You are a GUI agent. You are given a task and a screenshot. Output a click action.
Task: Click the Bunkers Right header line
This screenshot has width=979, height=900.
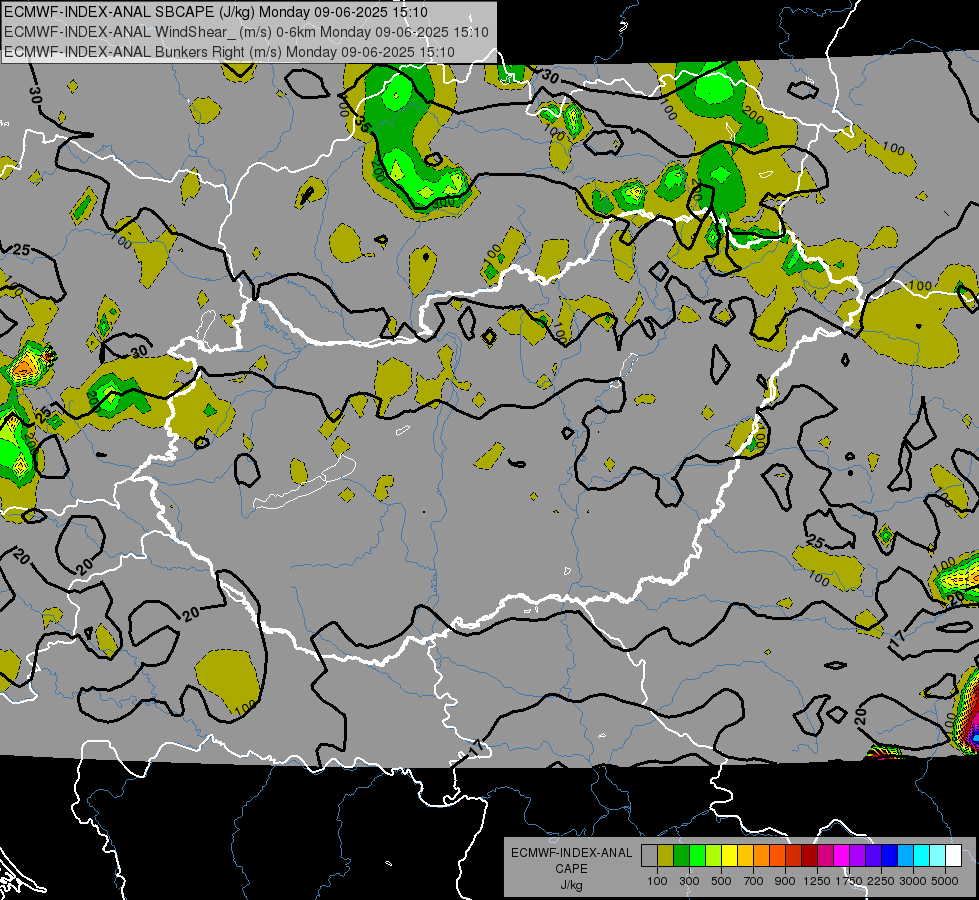[229, 52]
